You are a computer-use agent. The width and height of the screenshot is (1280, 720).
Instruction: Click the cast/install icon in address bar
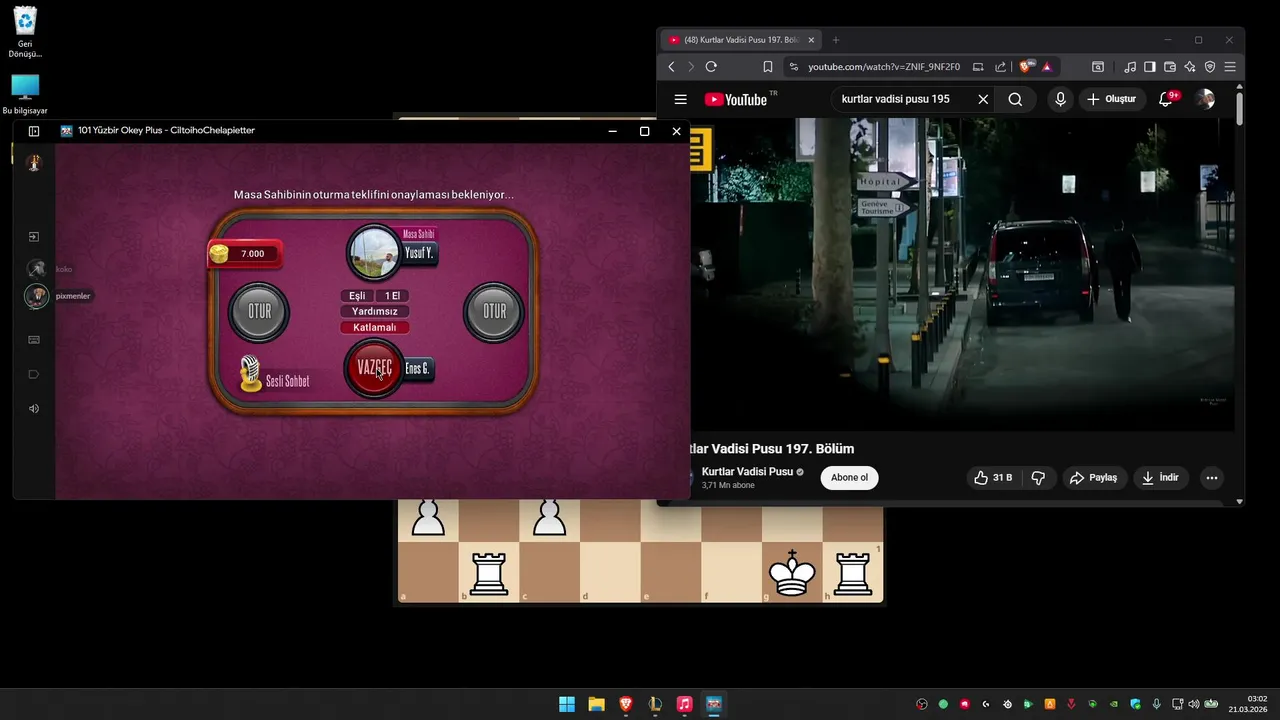point(978,67)
